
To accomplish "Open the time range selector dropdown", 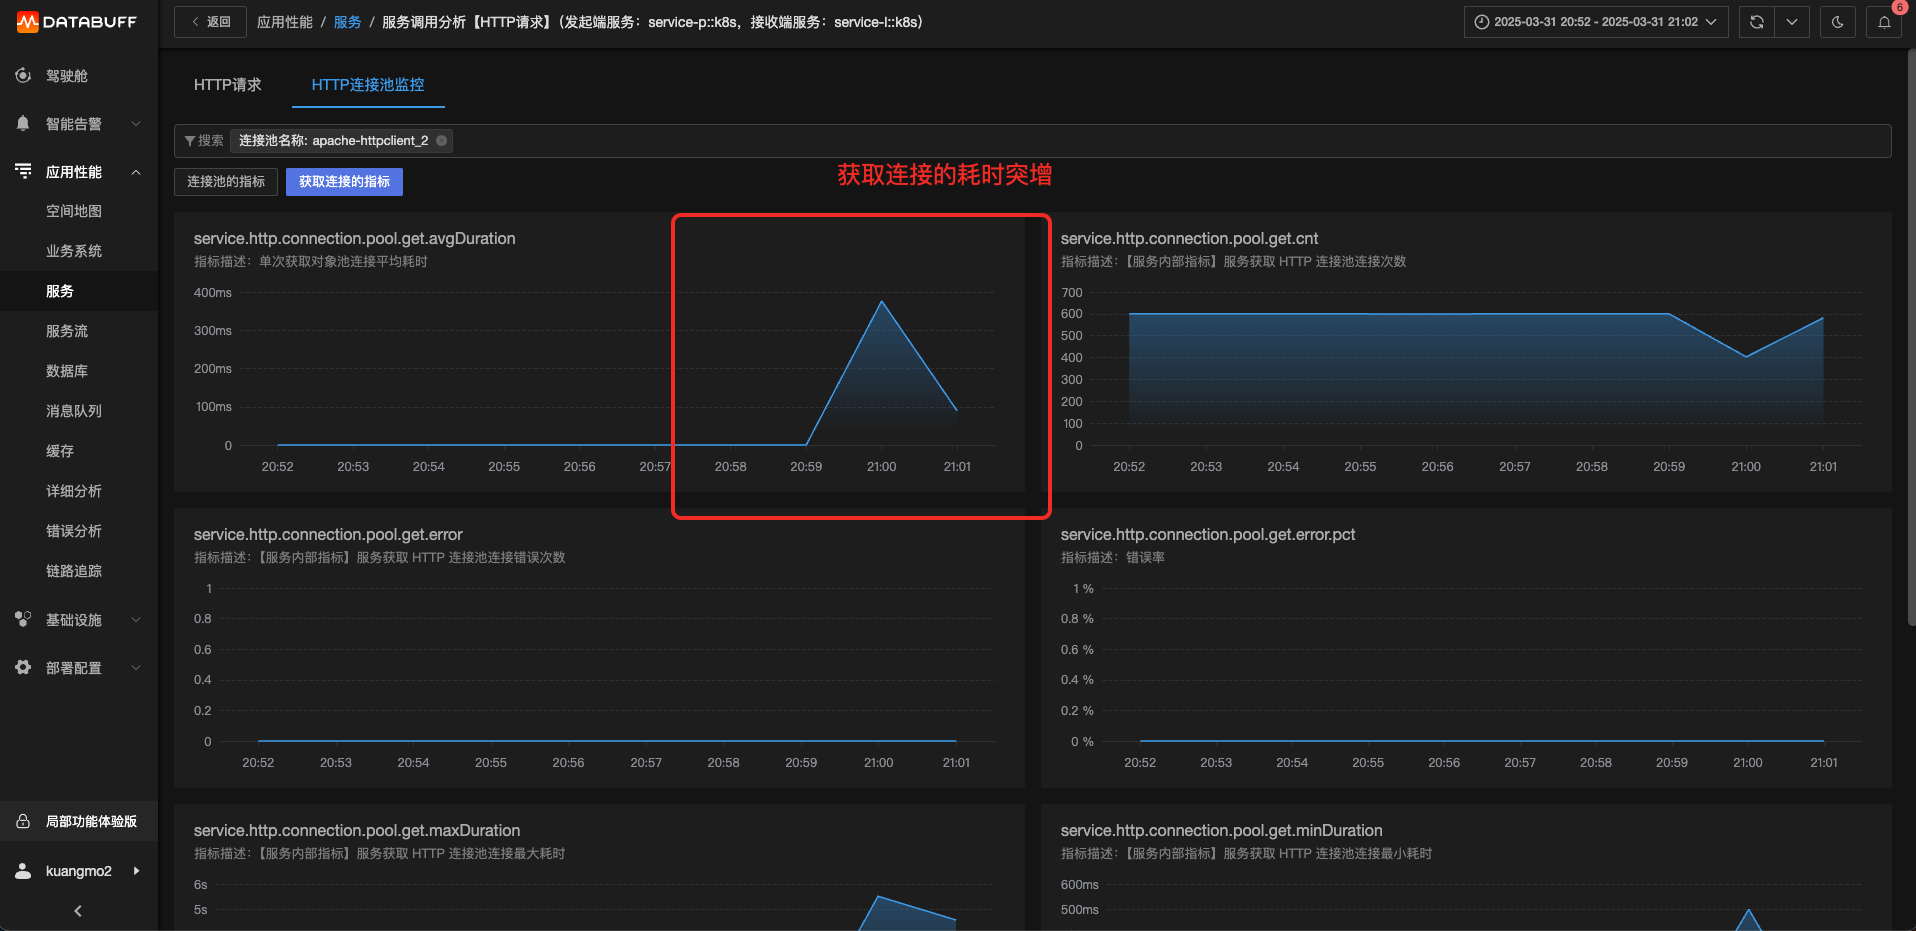I will tap(1596, 22).
